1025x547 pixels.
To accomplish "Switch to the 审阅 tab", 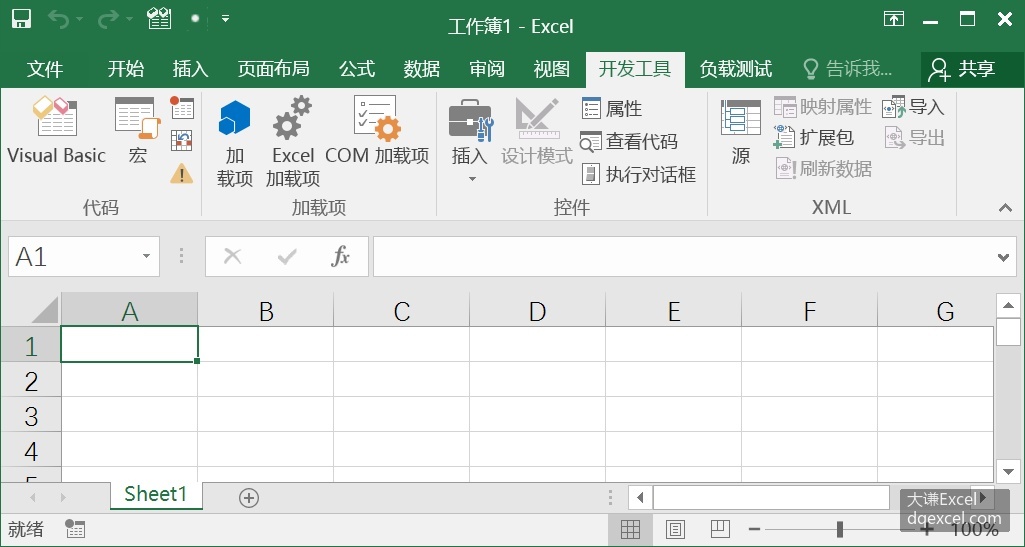I will click(x=487, y=69).
